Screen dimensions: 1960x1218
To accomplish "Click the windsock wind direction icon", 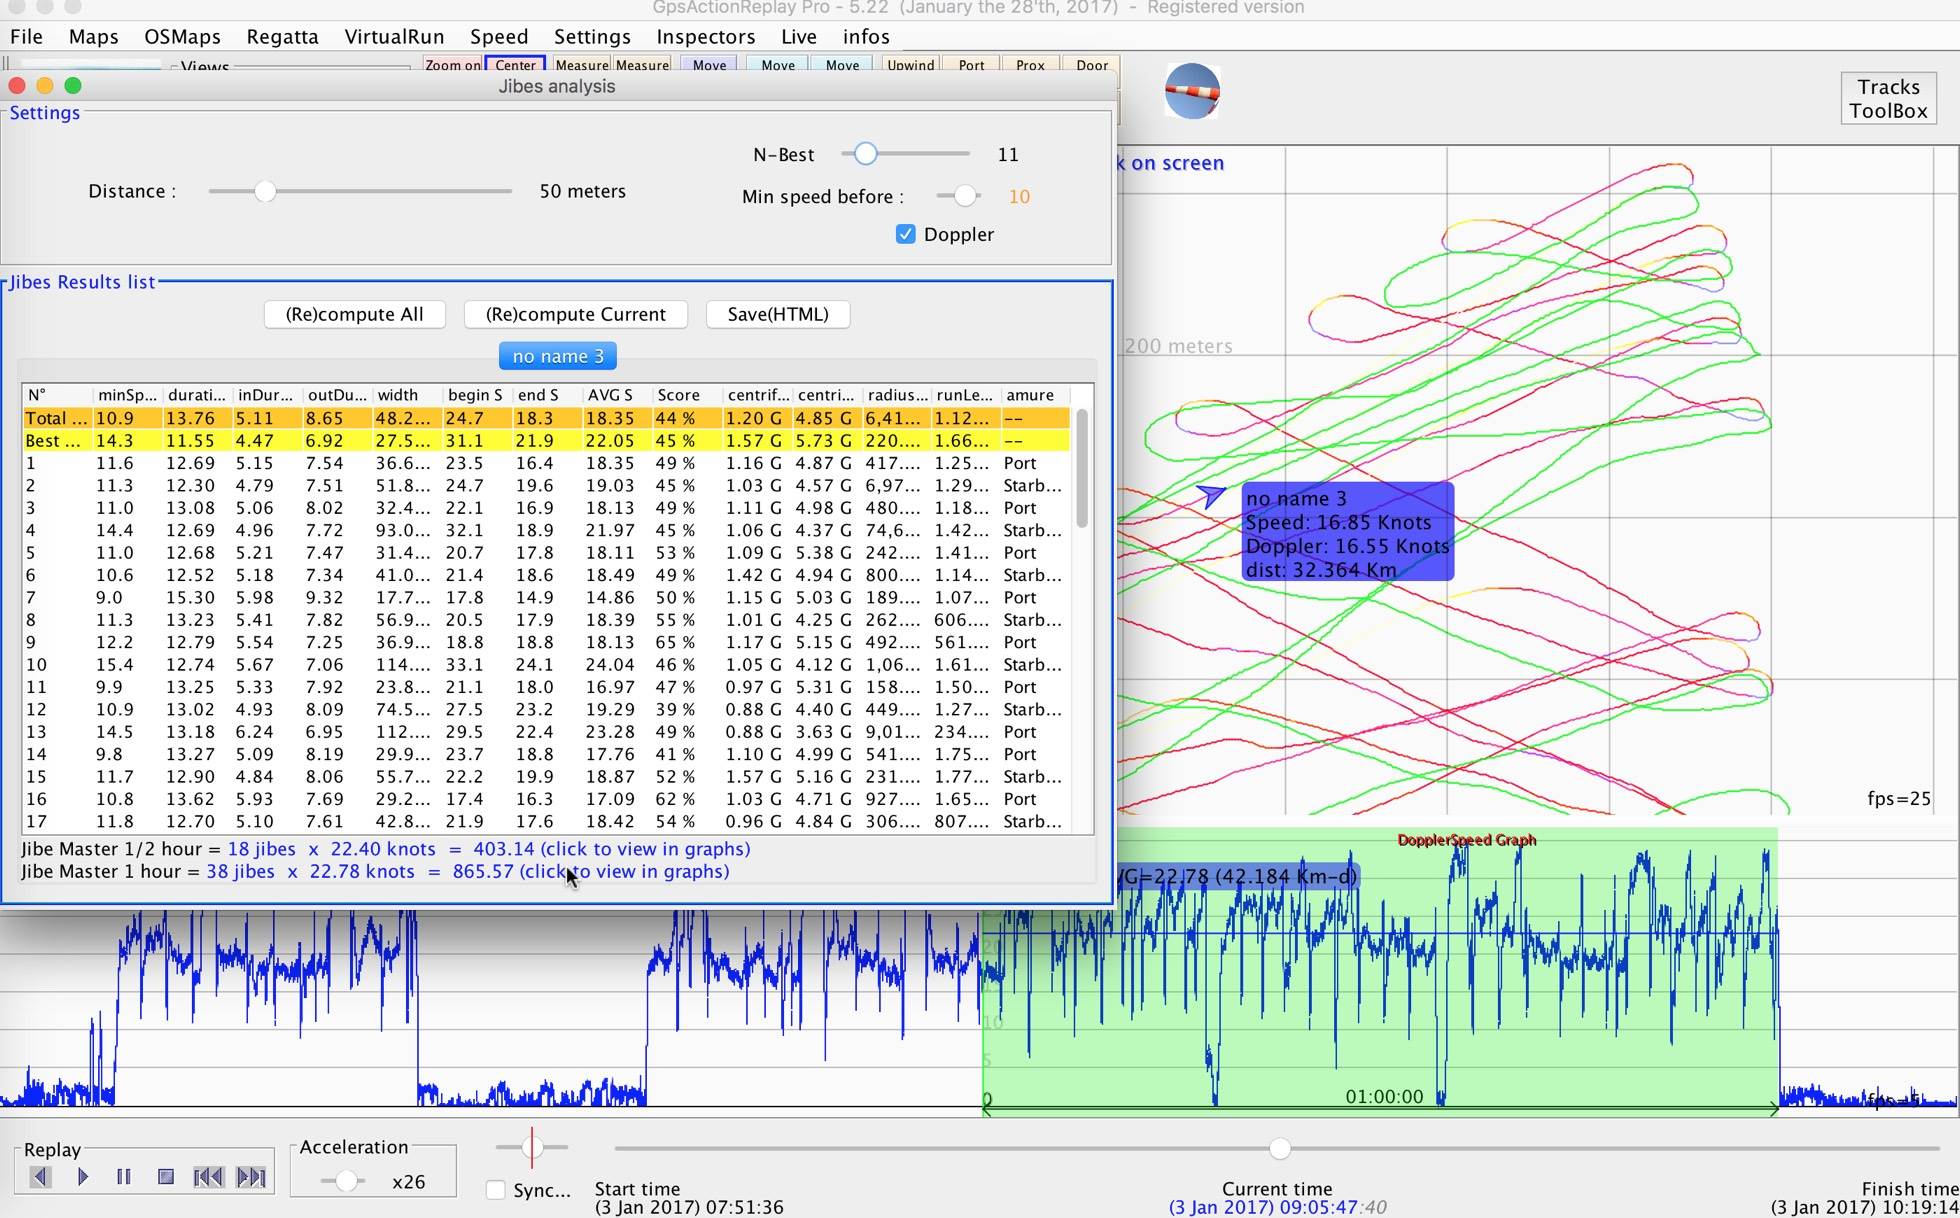I will (x=1192, y=92).
